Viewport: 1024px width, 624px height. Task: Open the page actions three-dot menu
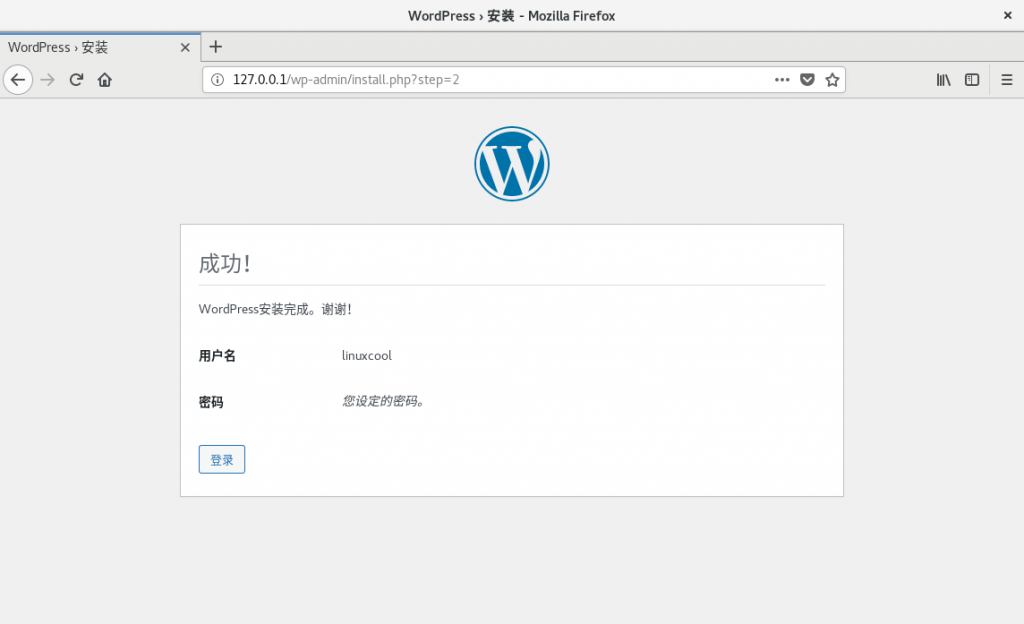coord(782,80)
